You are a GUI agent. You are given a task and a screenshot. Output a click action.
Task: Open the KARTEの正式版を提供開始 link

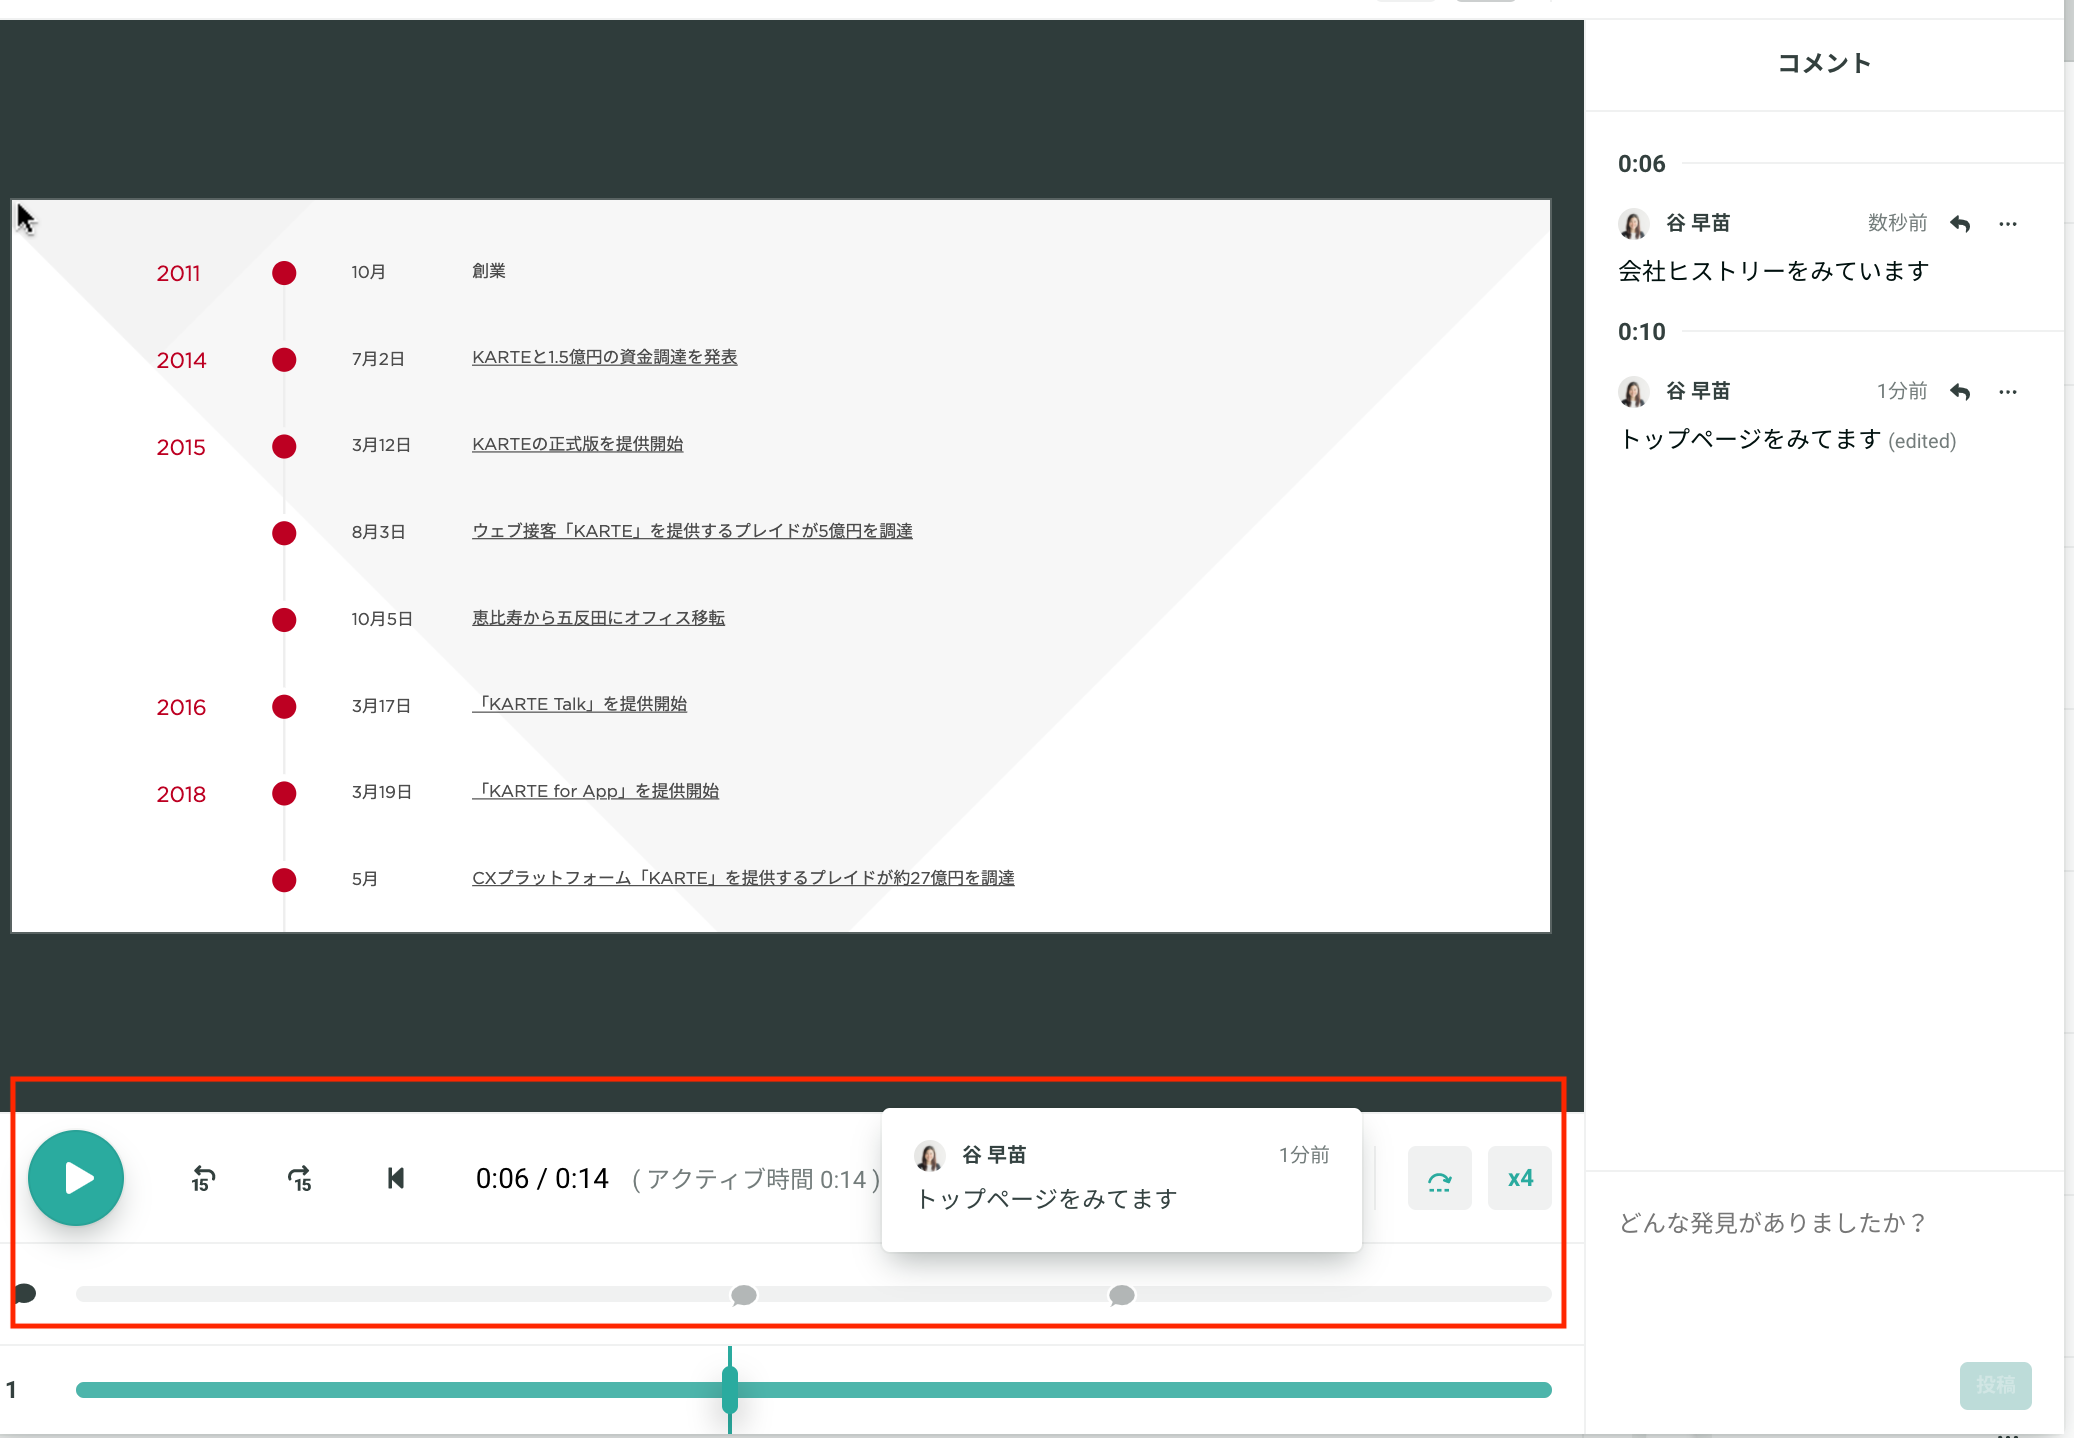click(578, 444)
